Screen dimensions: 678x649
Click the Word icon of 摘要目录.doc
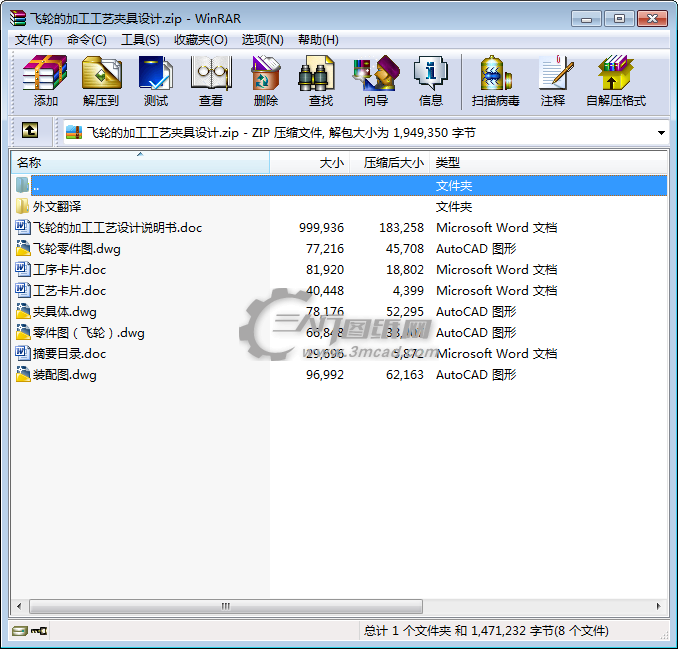tap(22, 353)
